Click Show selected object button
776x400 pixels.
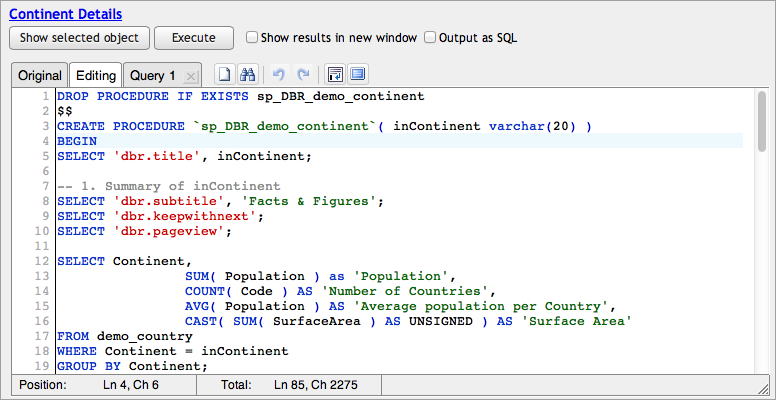pyautogui.click(x=79, y=38)
